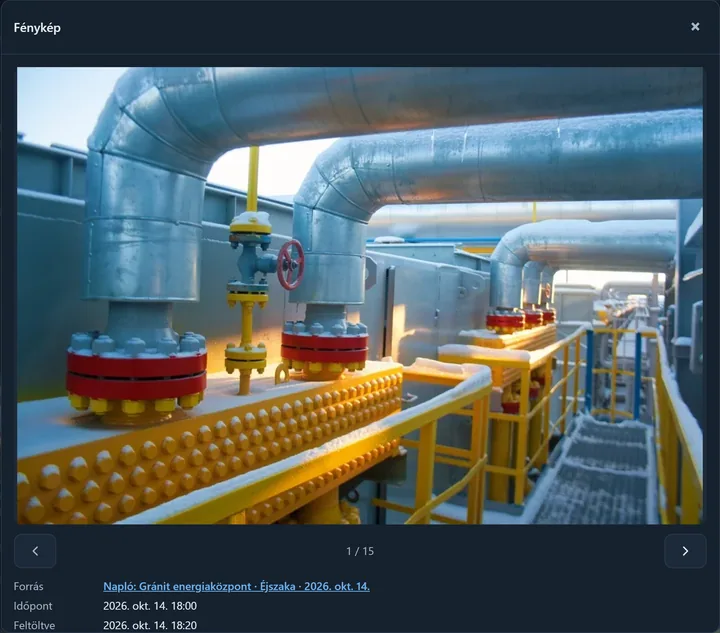Click the Feltöltve timestamp ending 18:20
This screenshot has width=720, height=633.
150,625
